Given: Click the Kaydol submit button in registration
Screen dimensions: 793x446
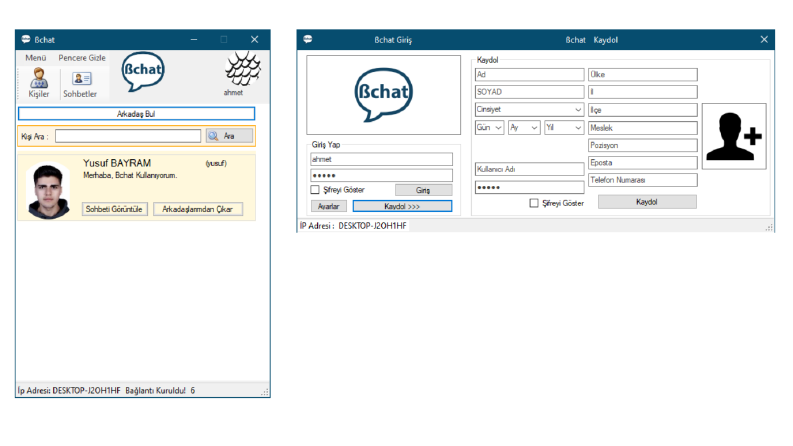Looking at the screenshot, I should pyautogui.click(x=647, y=202).
